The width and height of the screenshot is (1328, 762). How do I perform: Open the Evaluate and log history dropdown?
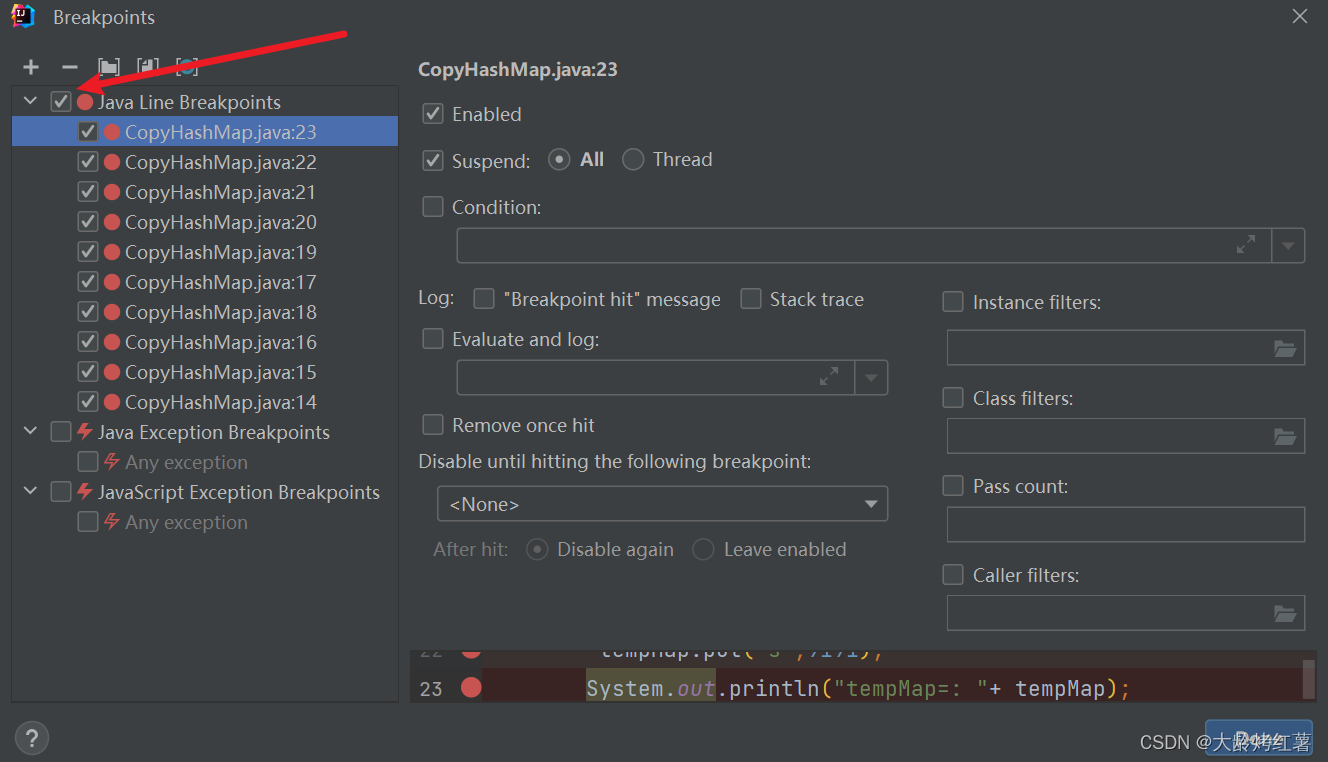[871, 378]
